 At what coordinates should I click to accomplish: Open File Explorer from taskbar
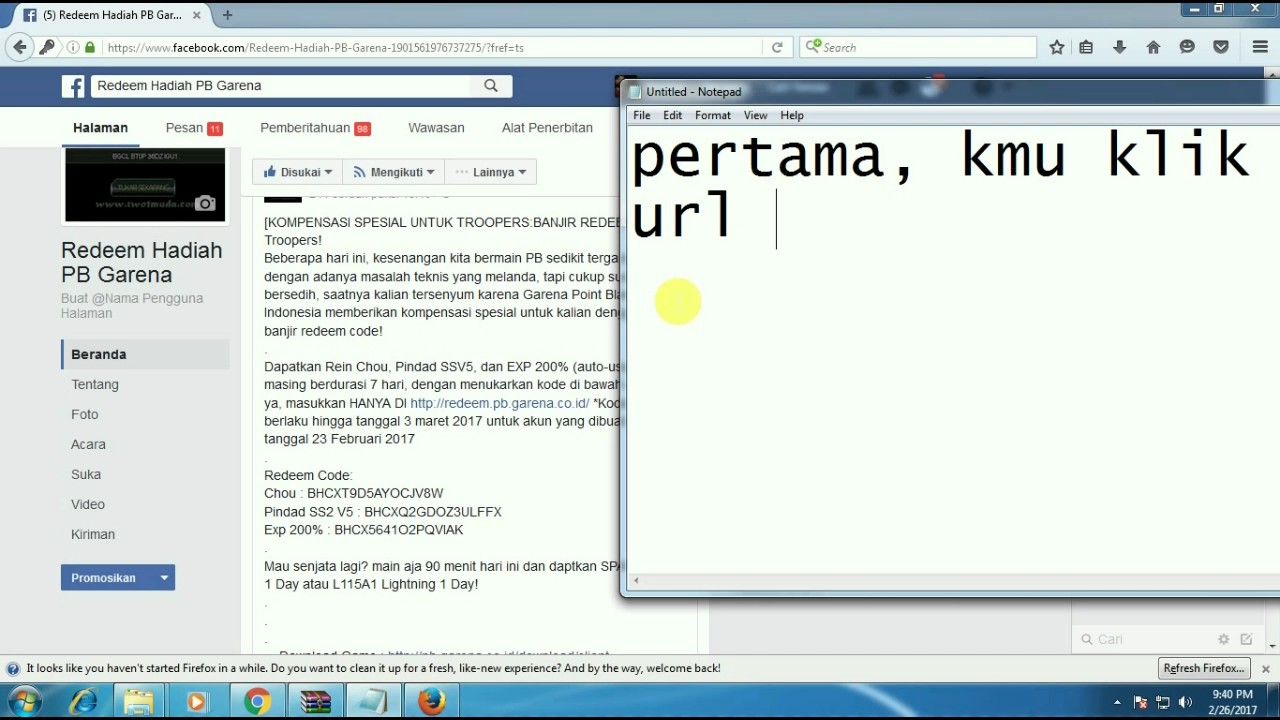139,702
